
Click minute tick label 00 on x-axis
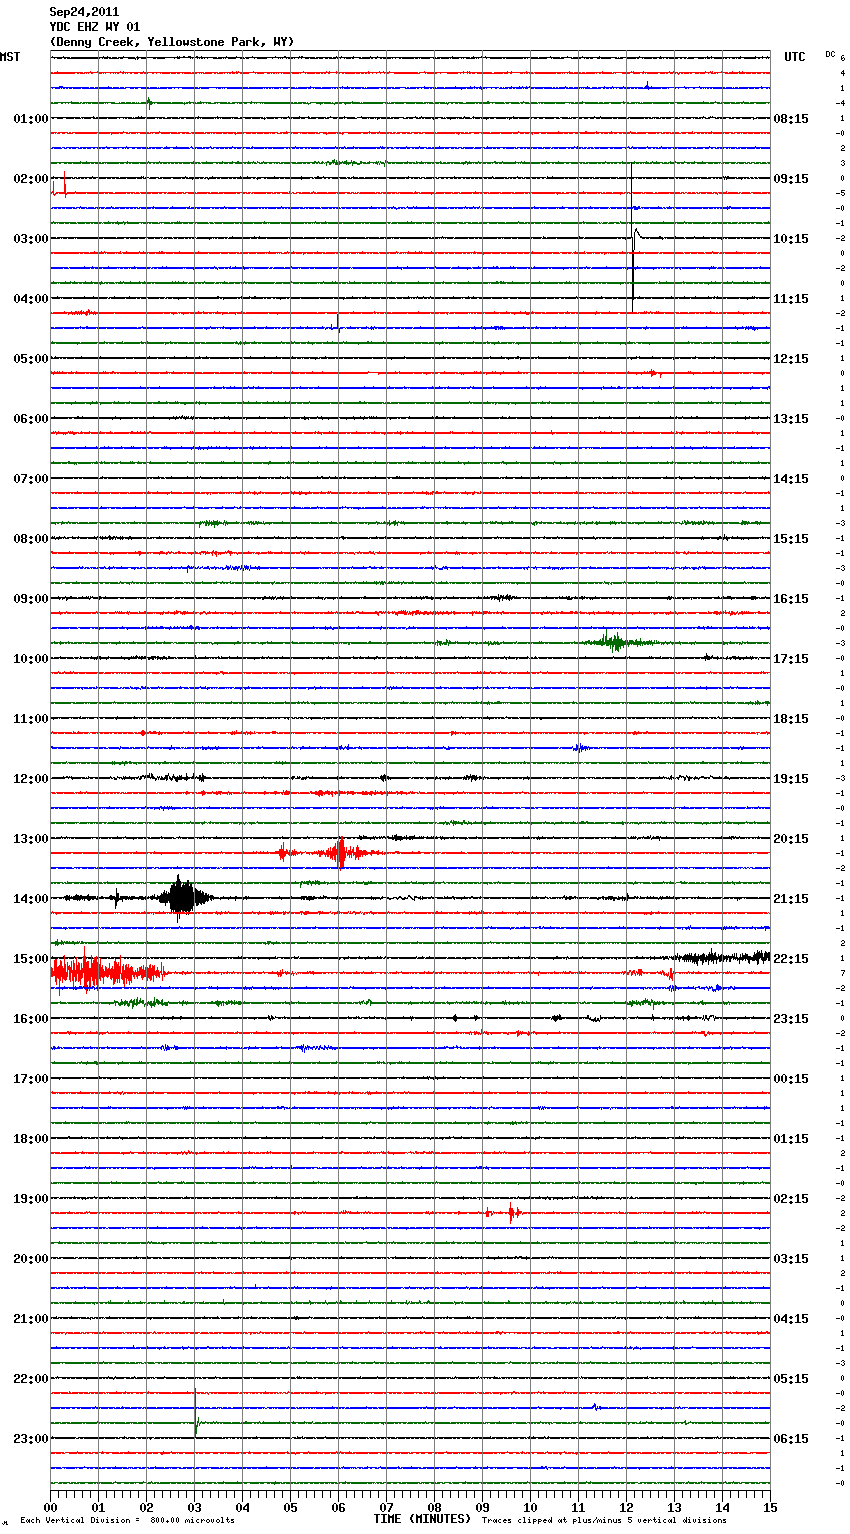tap(50, 1507)
